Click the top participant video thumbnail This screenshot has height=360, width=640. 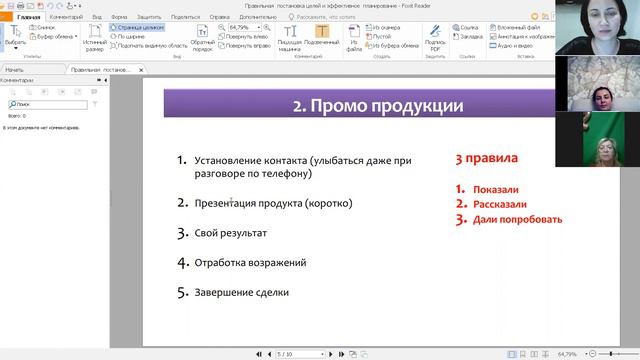[598, 27]
